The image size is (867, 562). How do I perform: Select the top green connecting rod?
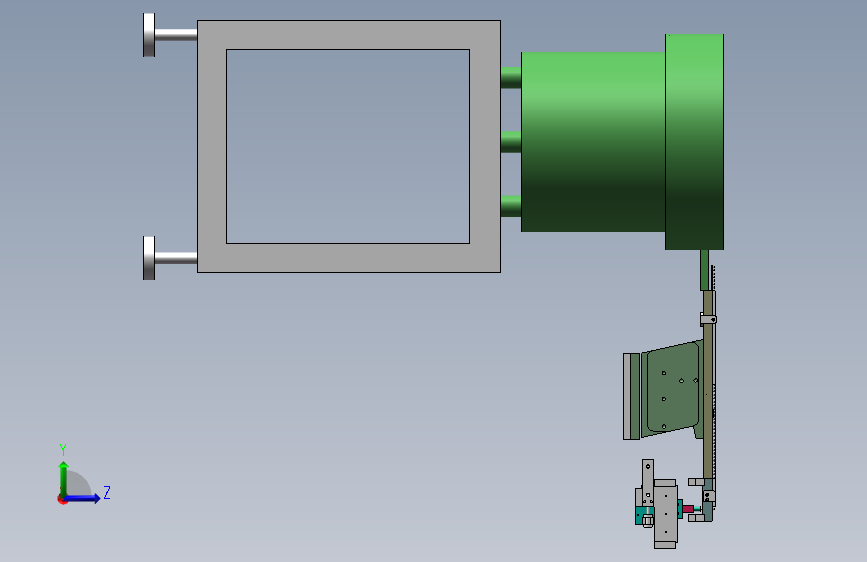pos(511,77)
